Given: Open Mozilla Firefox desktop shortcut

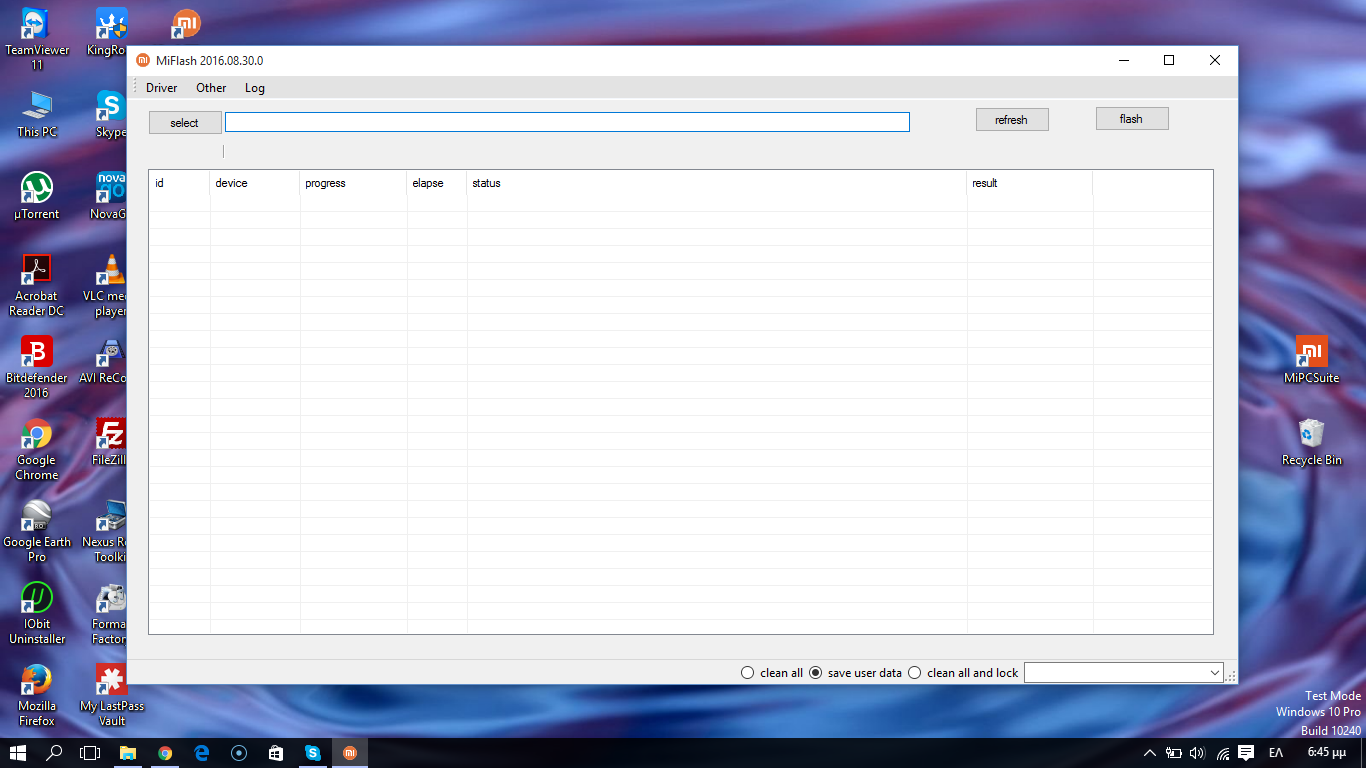Looking at the screenshot, I should click(37, 682).
